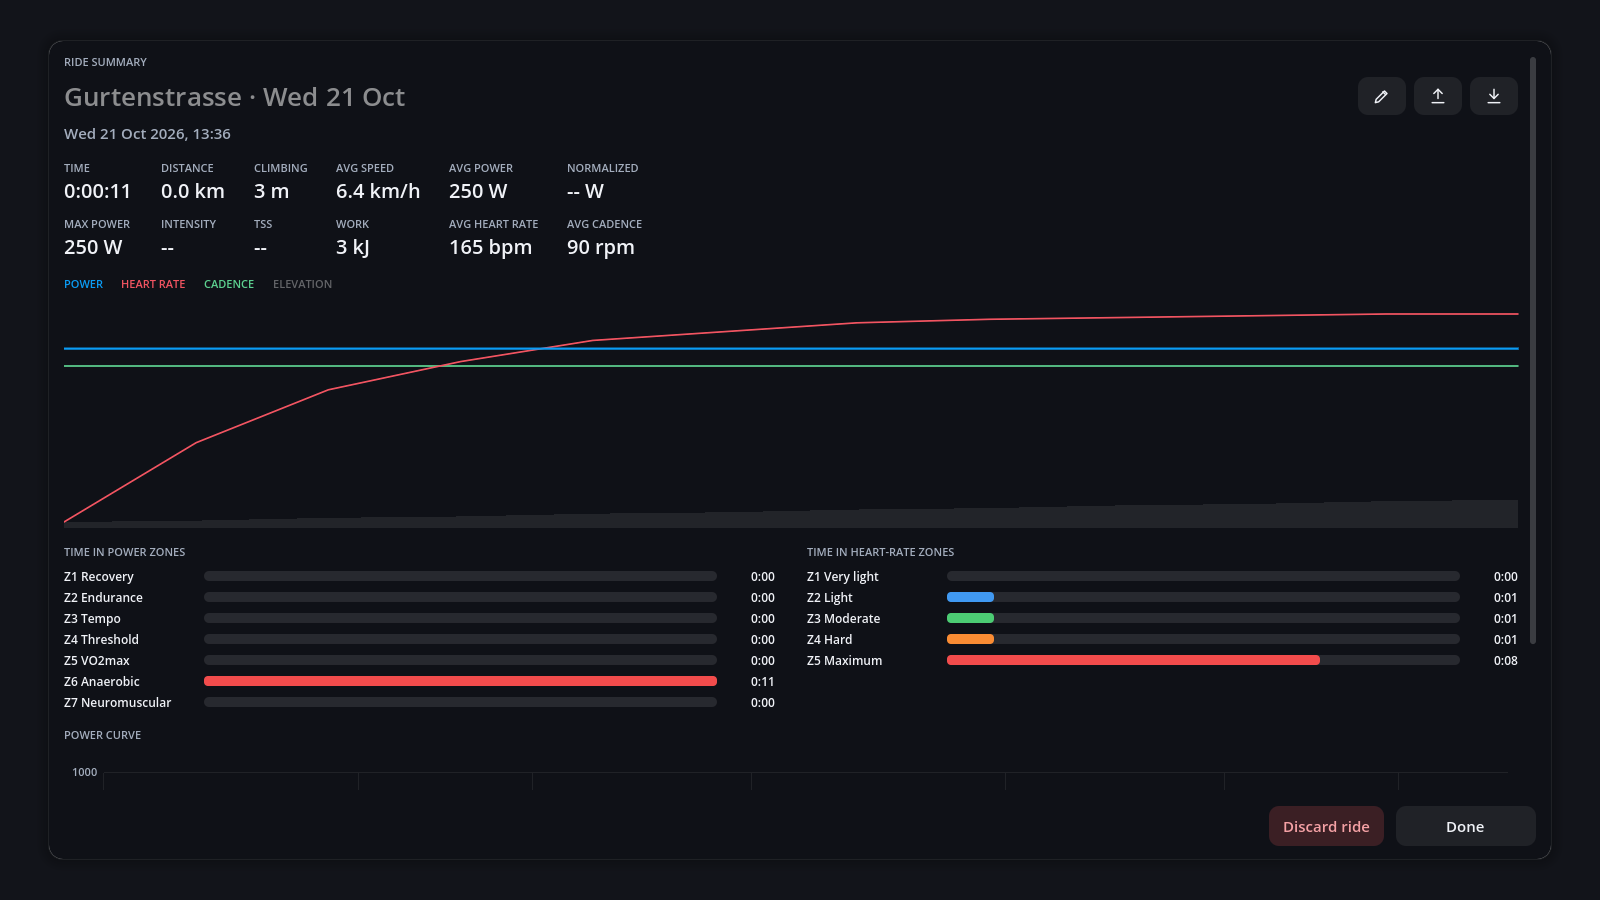Click the Done button

pos(1465,826)
